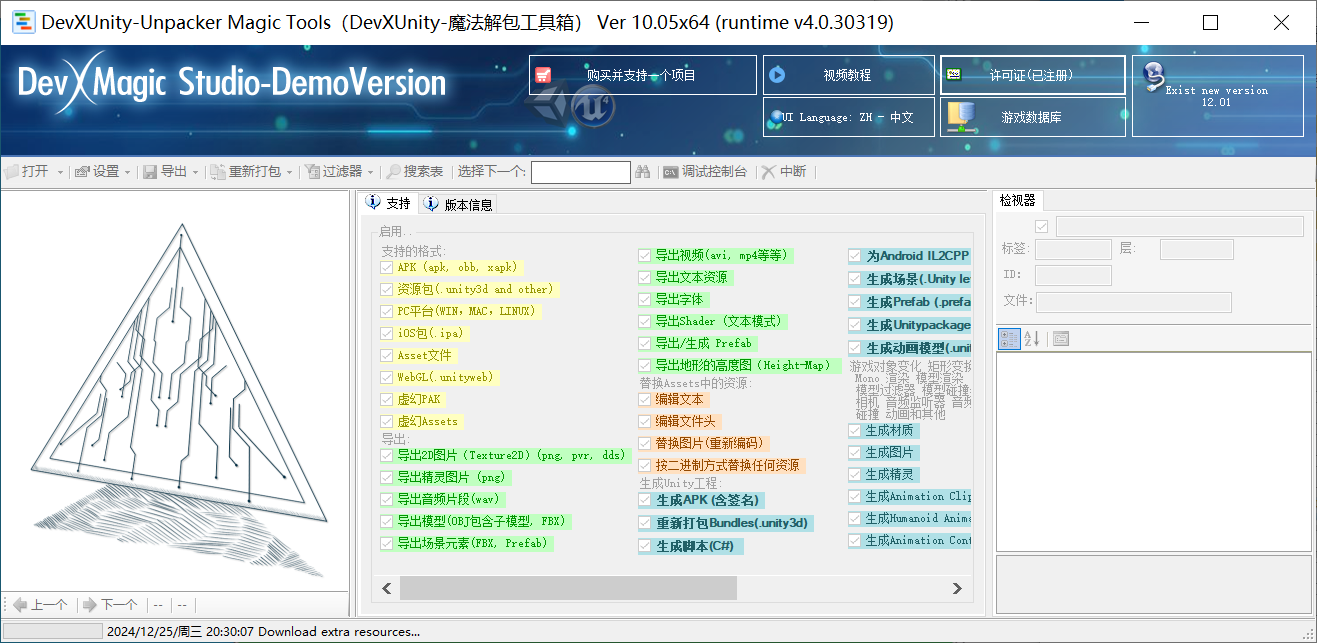Image resolution: width=1317 pixels, height=643 pixels.
Task: Expand the 重新打包 repack dropdown
Action: point(290,172)
